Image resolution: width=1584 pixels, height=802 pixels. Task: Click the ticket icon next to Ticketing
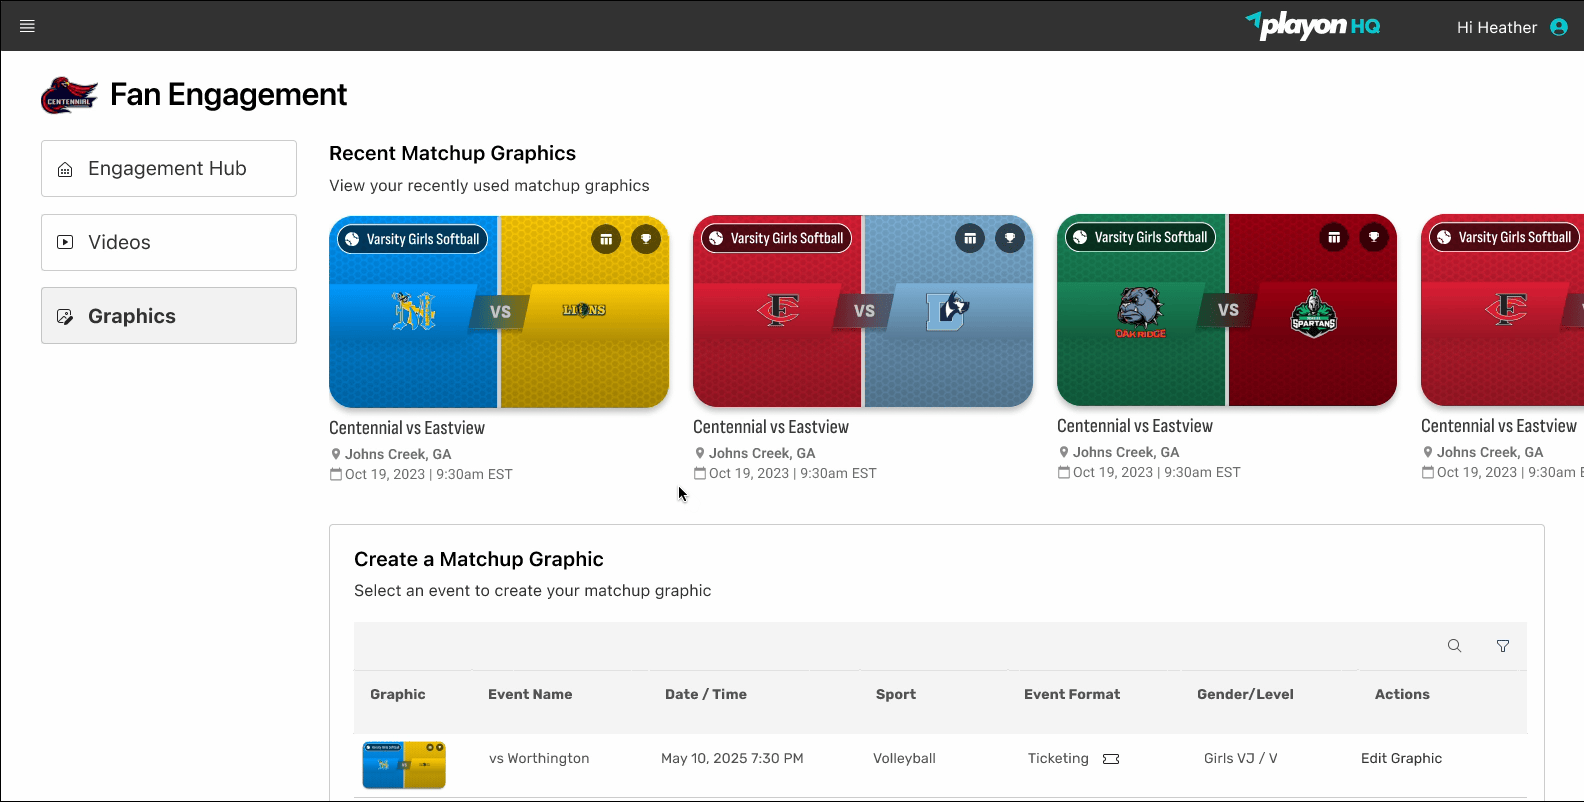pyautogui.click(x=1111, y=759)
